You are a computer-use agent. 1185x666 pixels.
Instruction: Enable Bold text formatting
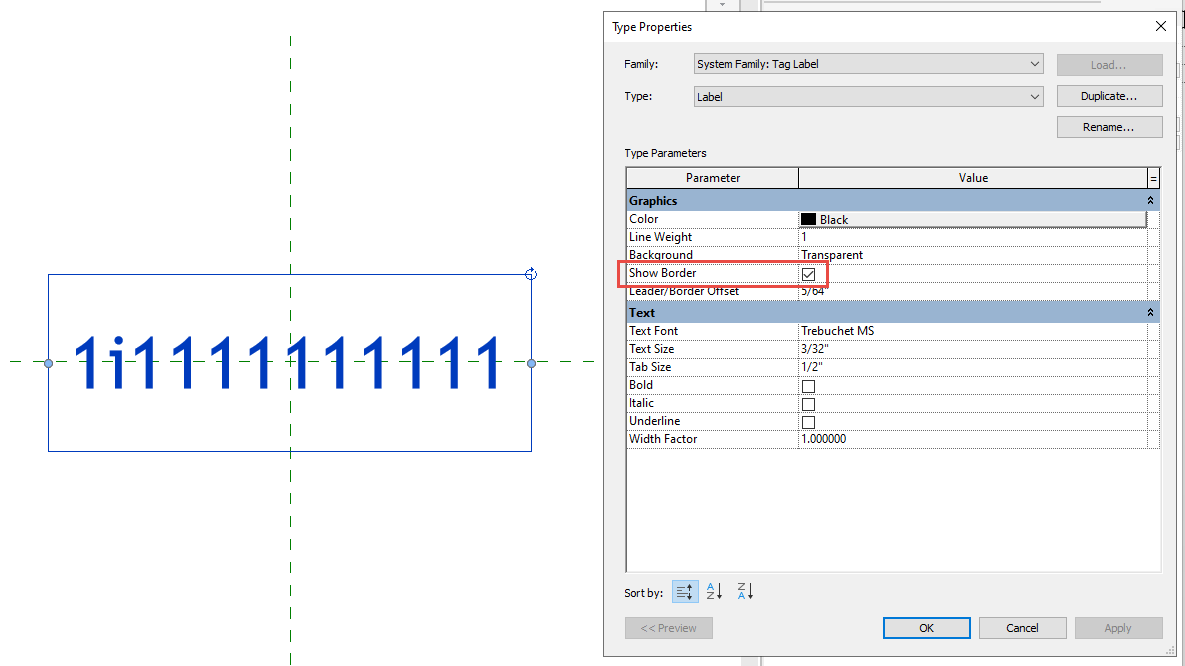(x=808, y=385)
